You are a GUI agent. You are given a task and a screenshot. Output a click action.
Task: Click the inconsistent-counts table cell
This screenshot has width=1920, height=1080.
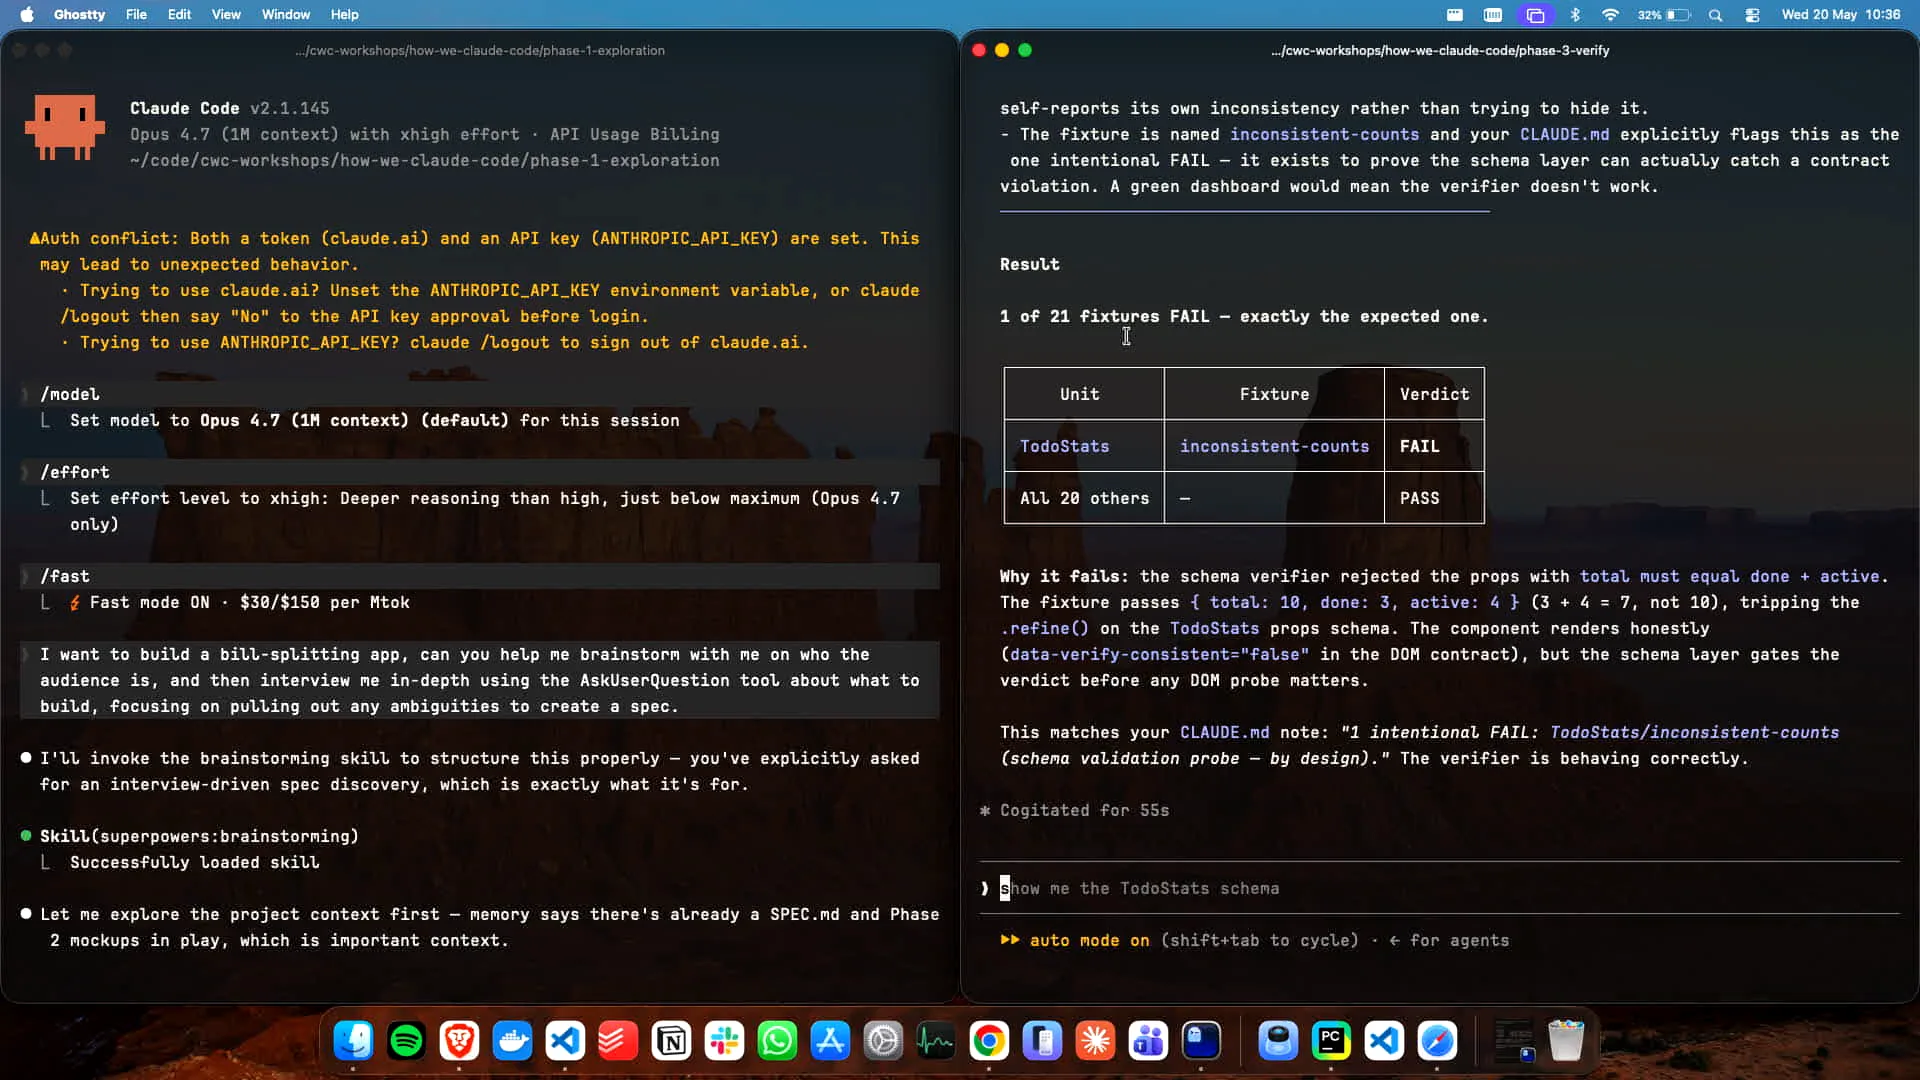(1274, 446)
